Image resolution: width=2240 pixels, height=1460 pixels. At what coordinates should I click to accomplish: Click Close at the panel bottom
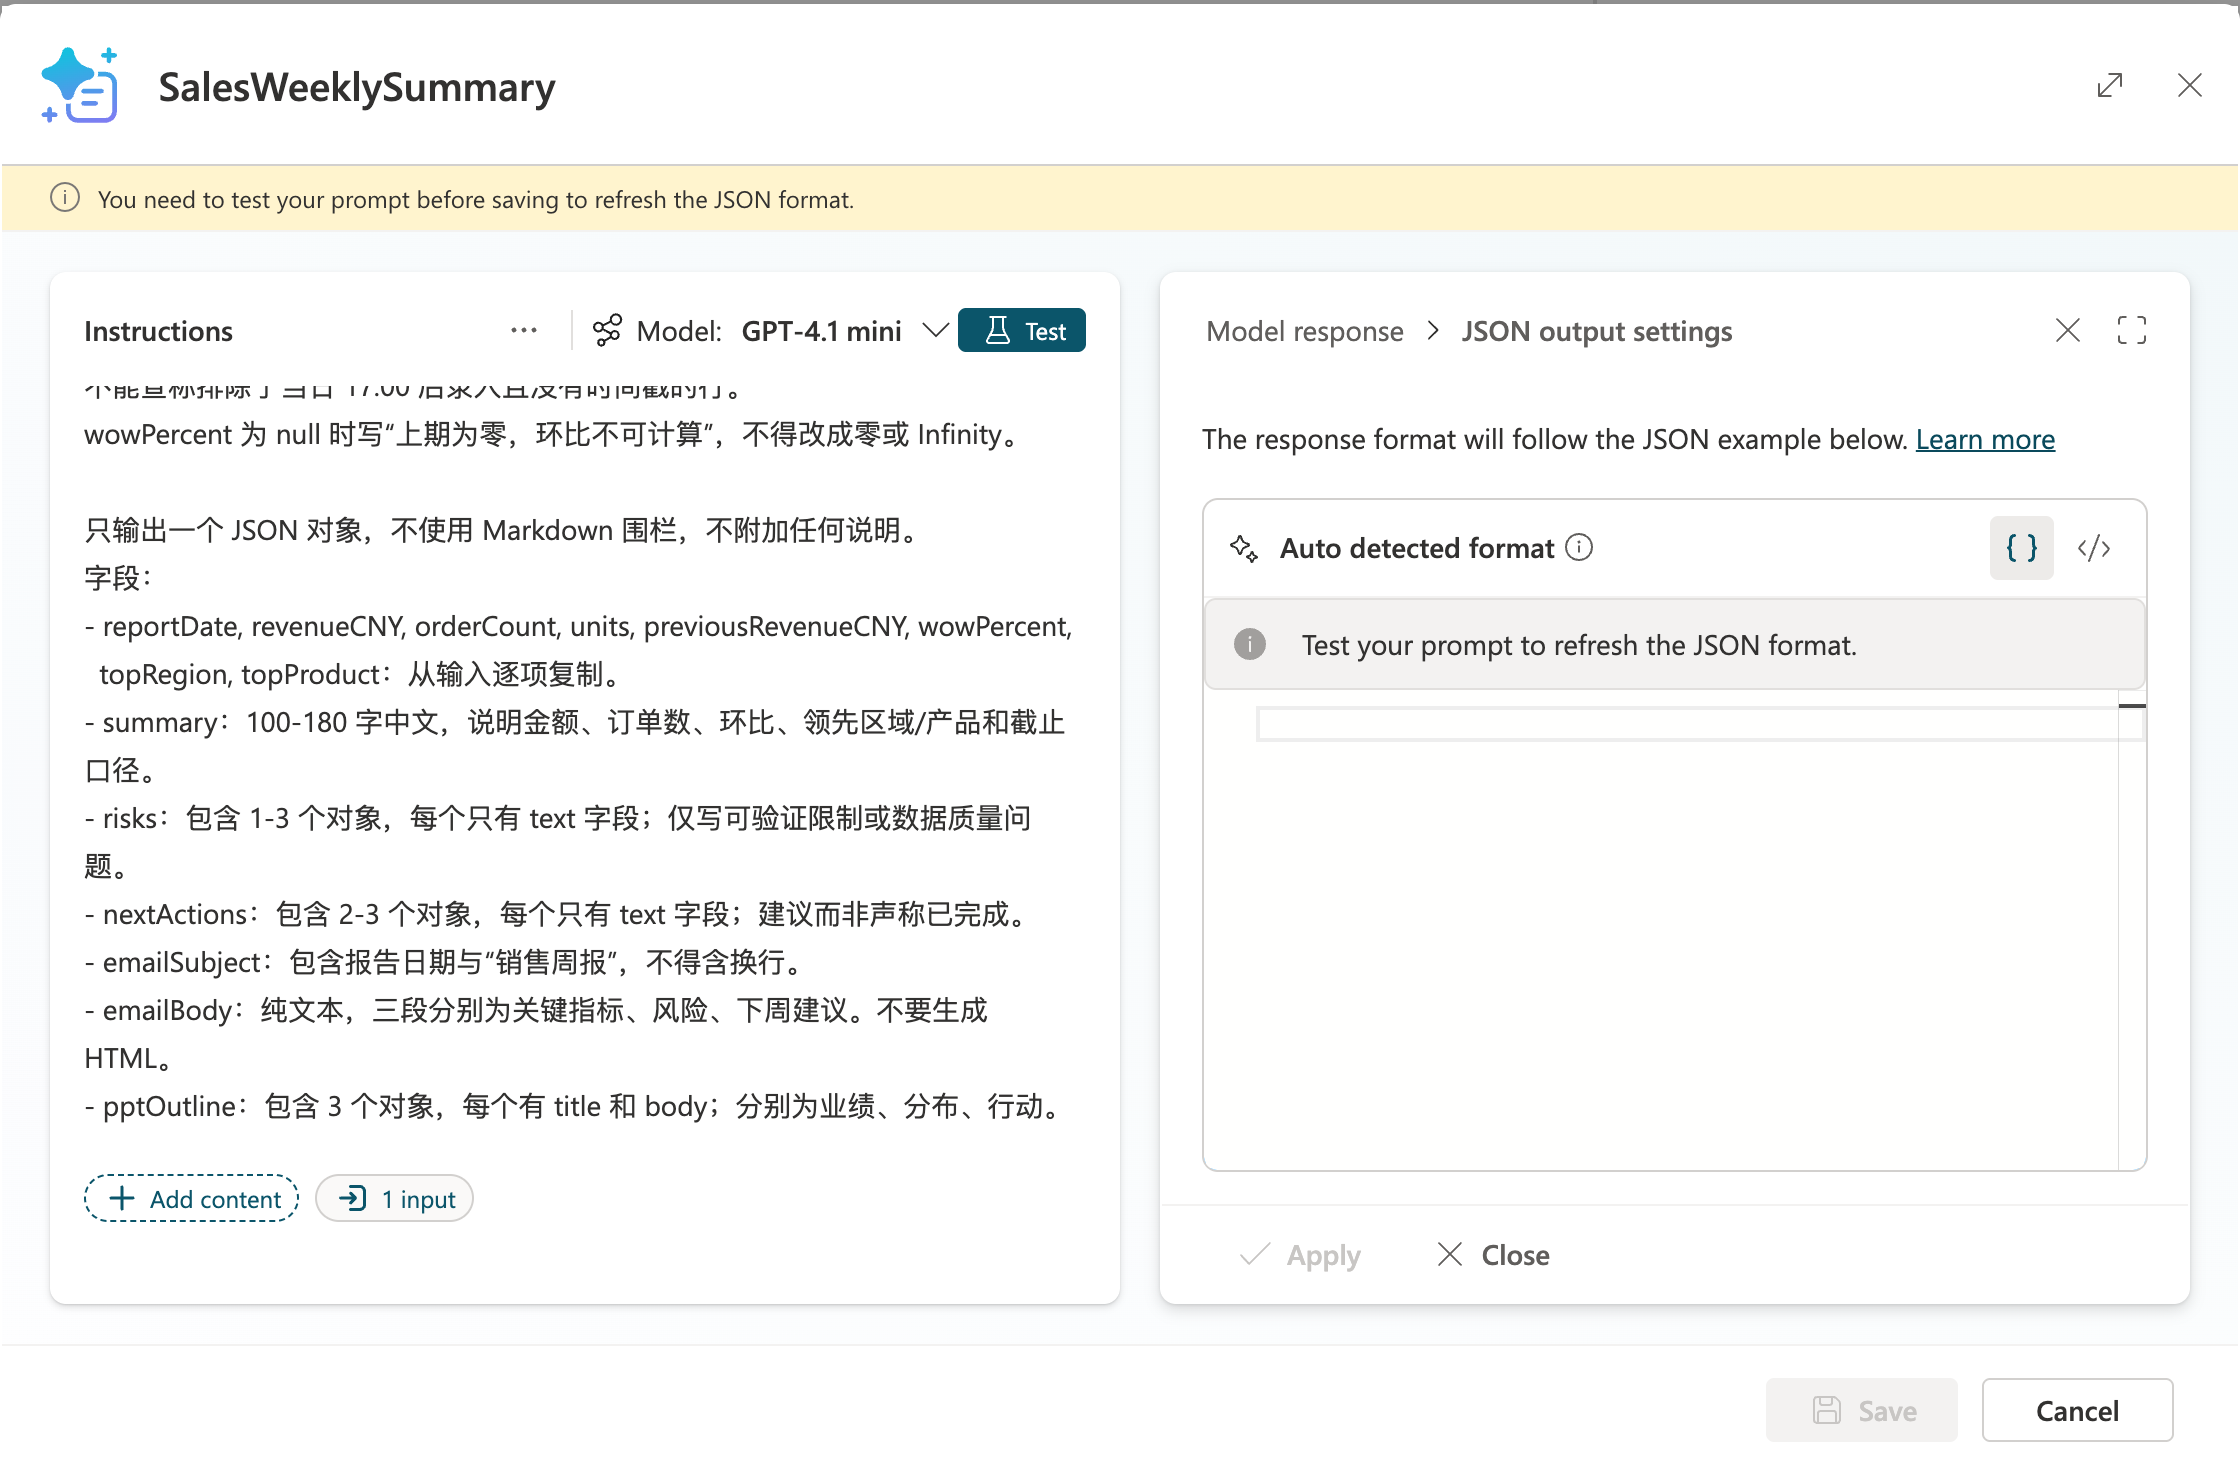1493,1255
